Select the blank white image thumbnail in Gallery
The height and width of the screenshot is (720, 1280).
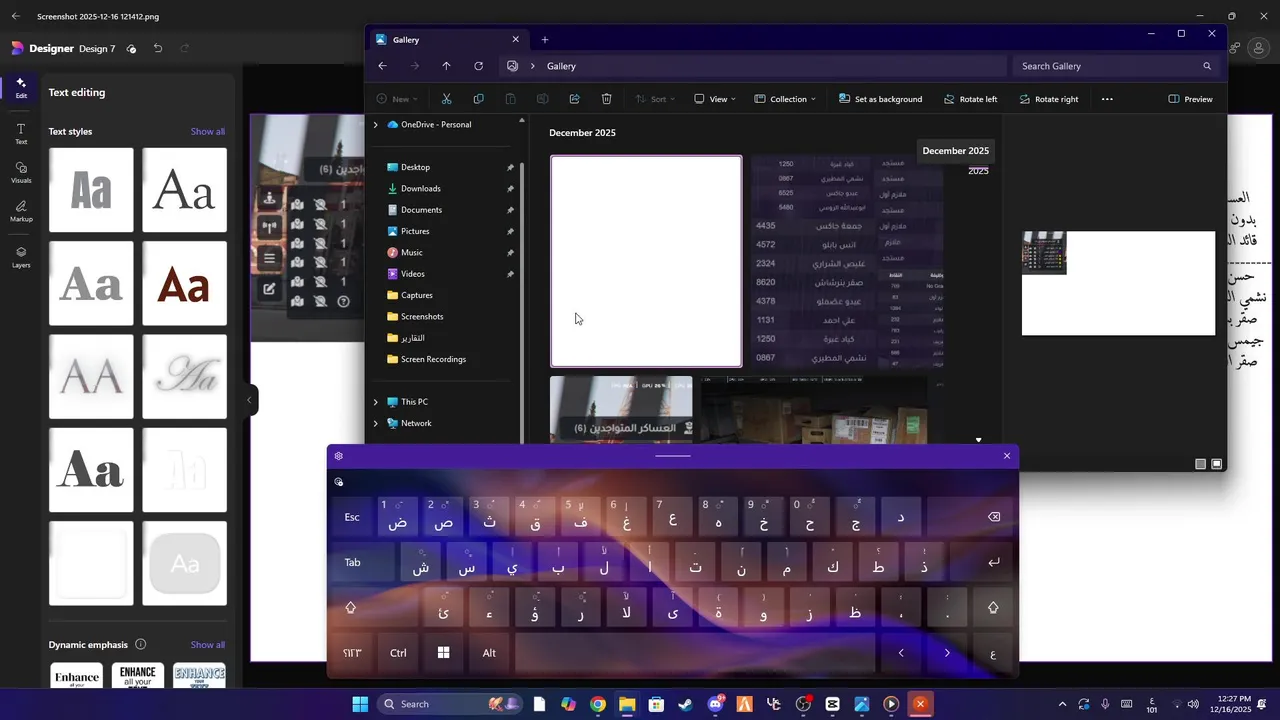646,261
